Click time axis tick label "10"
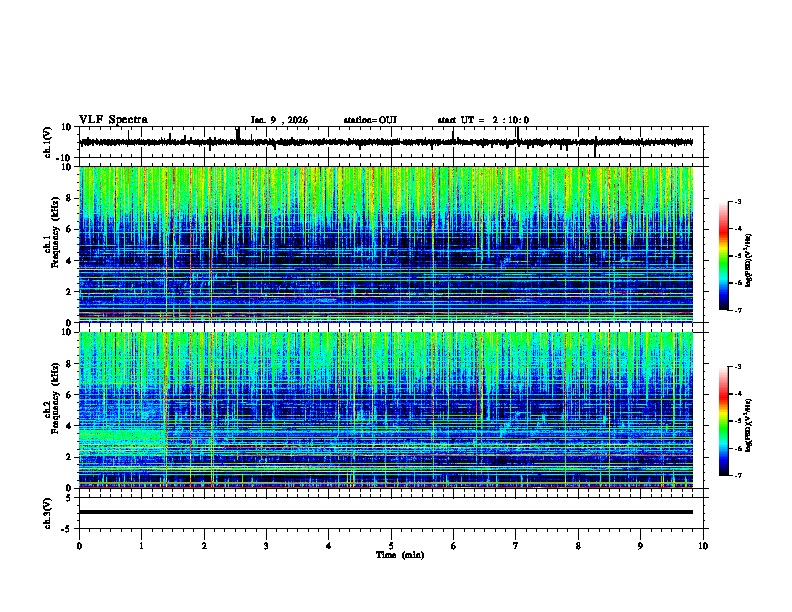Image resolution: width=792 pixels, height=612 pixels. [703, 546]
